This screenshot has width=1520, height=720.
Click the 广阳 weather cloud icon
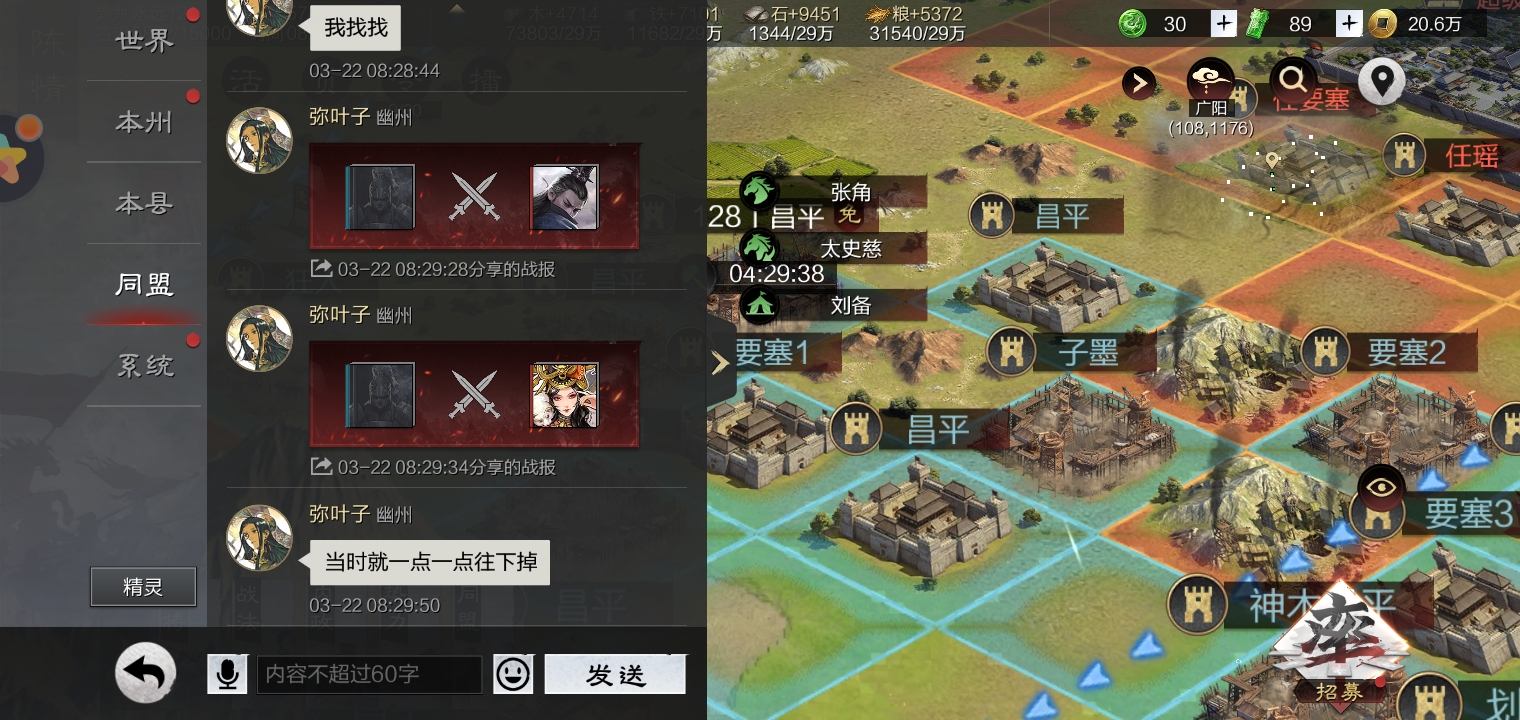pos(1210,77)
